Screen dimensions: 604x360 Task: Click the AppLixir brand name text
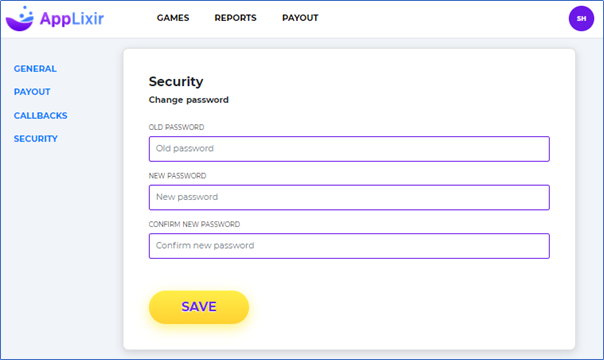point(72,18)
